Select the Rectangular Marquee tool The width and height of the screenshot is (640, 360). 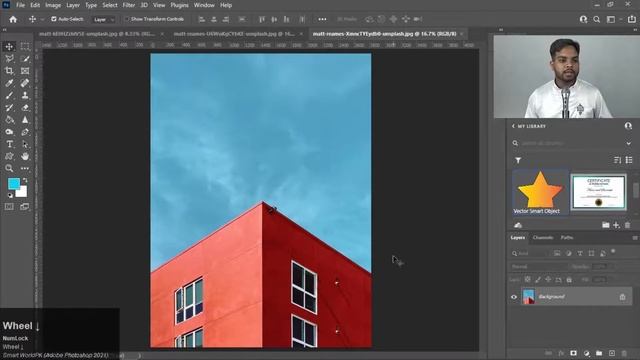click(25, 47)
